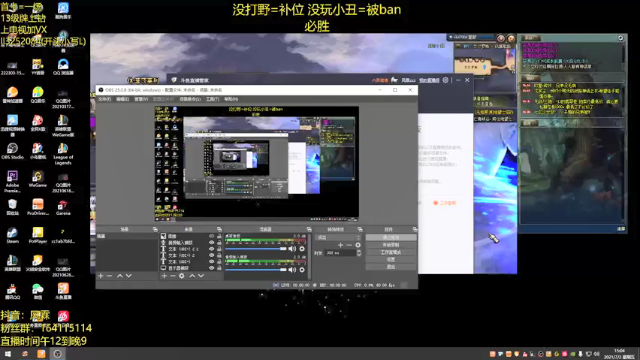The height and width of the screenshot is (360, 640).
Task: Move source up in Sources panel
Action: 192,276
